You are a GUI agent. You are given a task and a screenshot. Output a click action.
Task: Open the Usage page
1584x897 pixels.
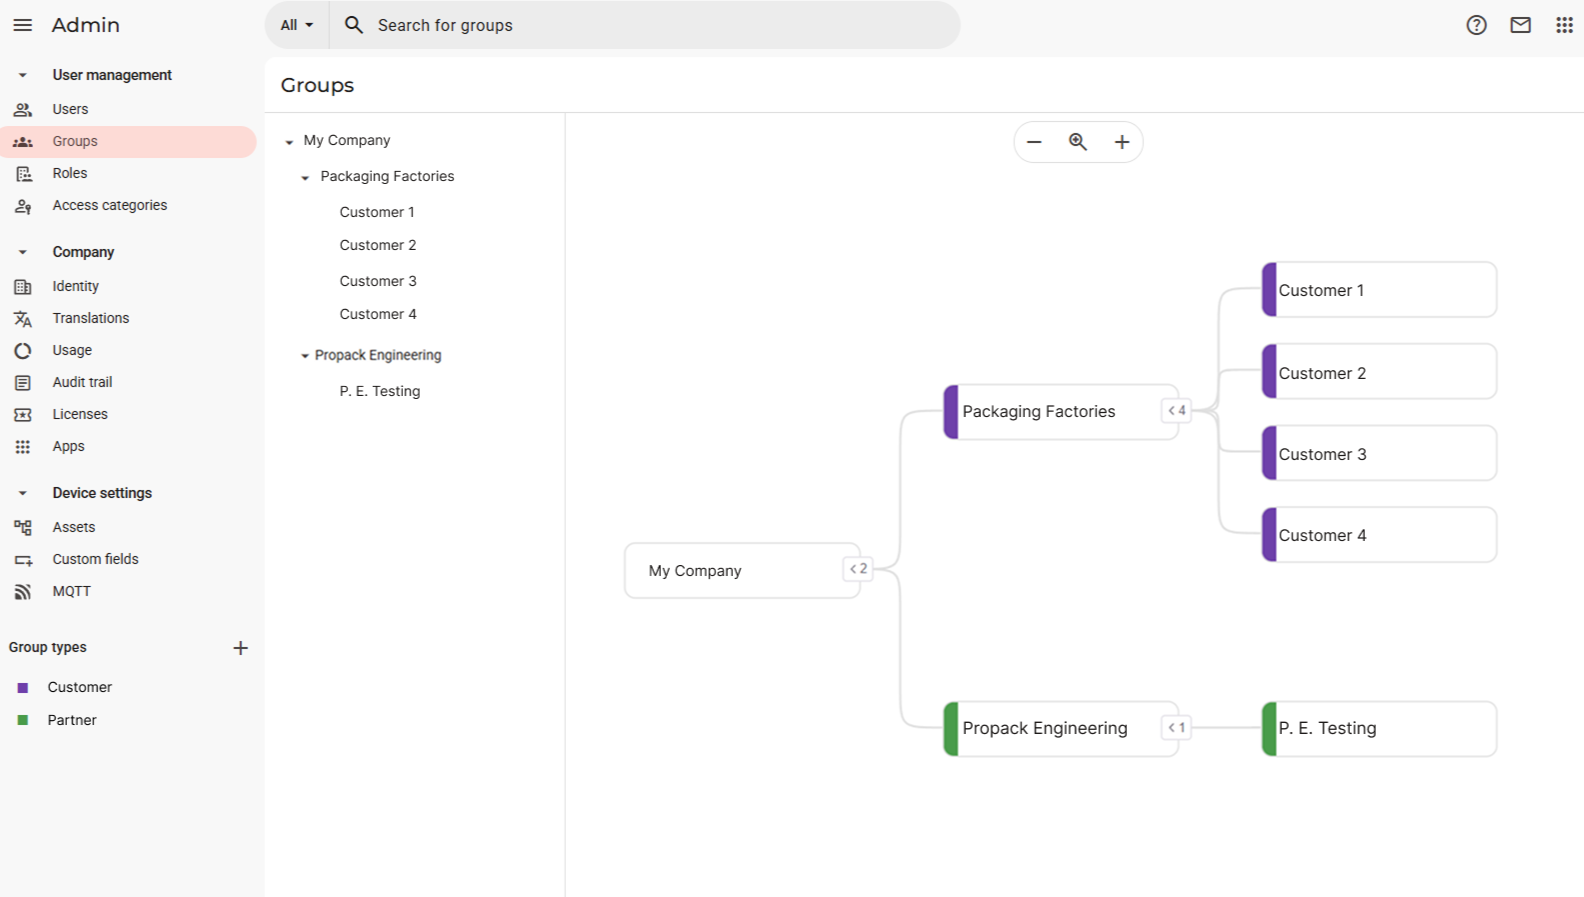coord(72,350)
